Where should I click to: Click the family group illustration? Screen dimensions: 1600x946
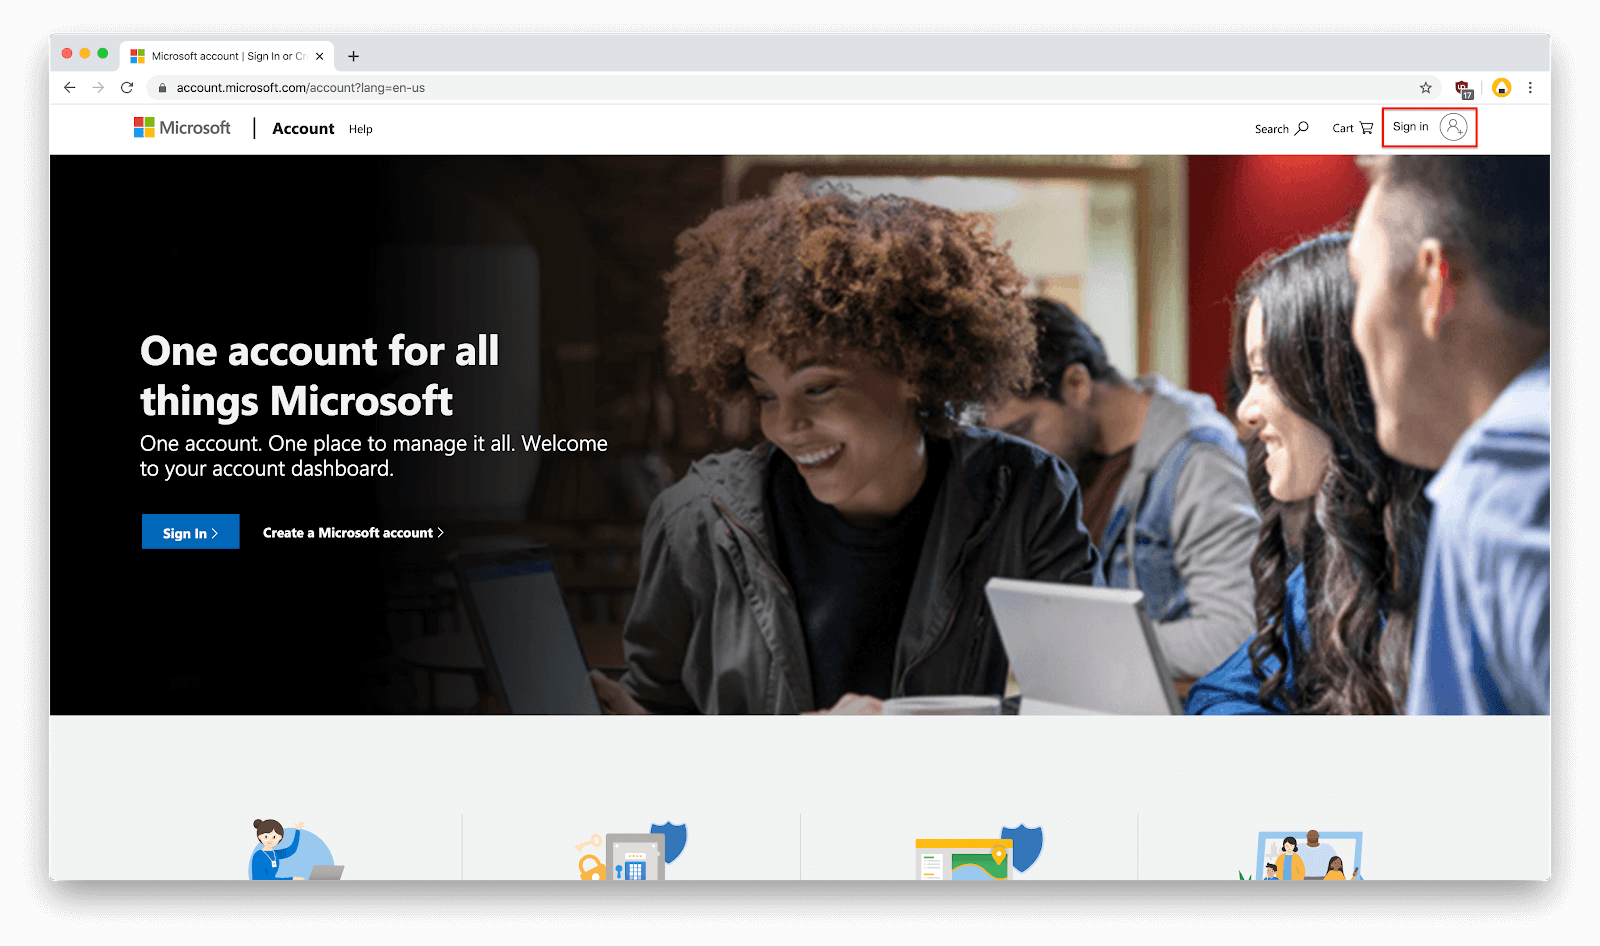[x=1301, y=855]
